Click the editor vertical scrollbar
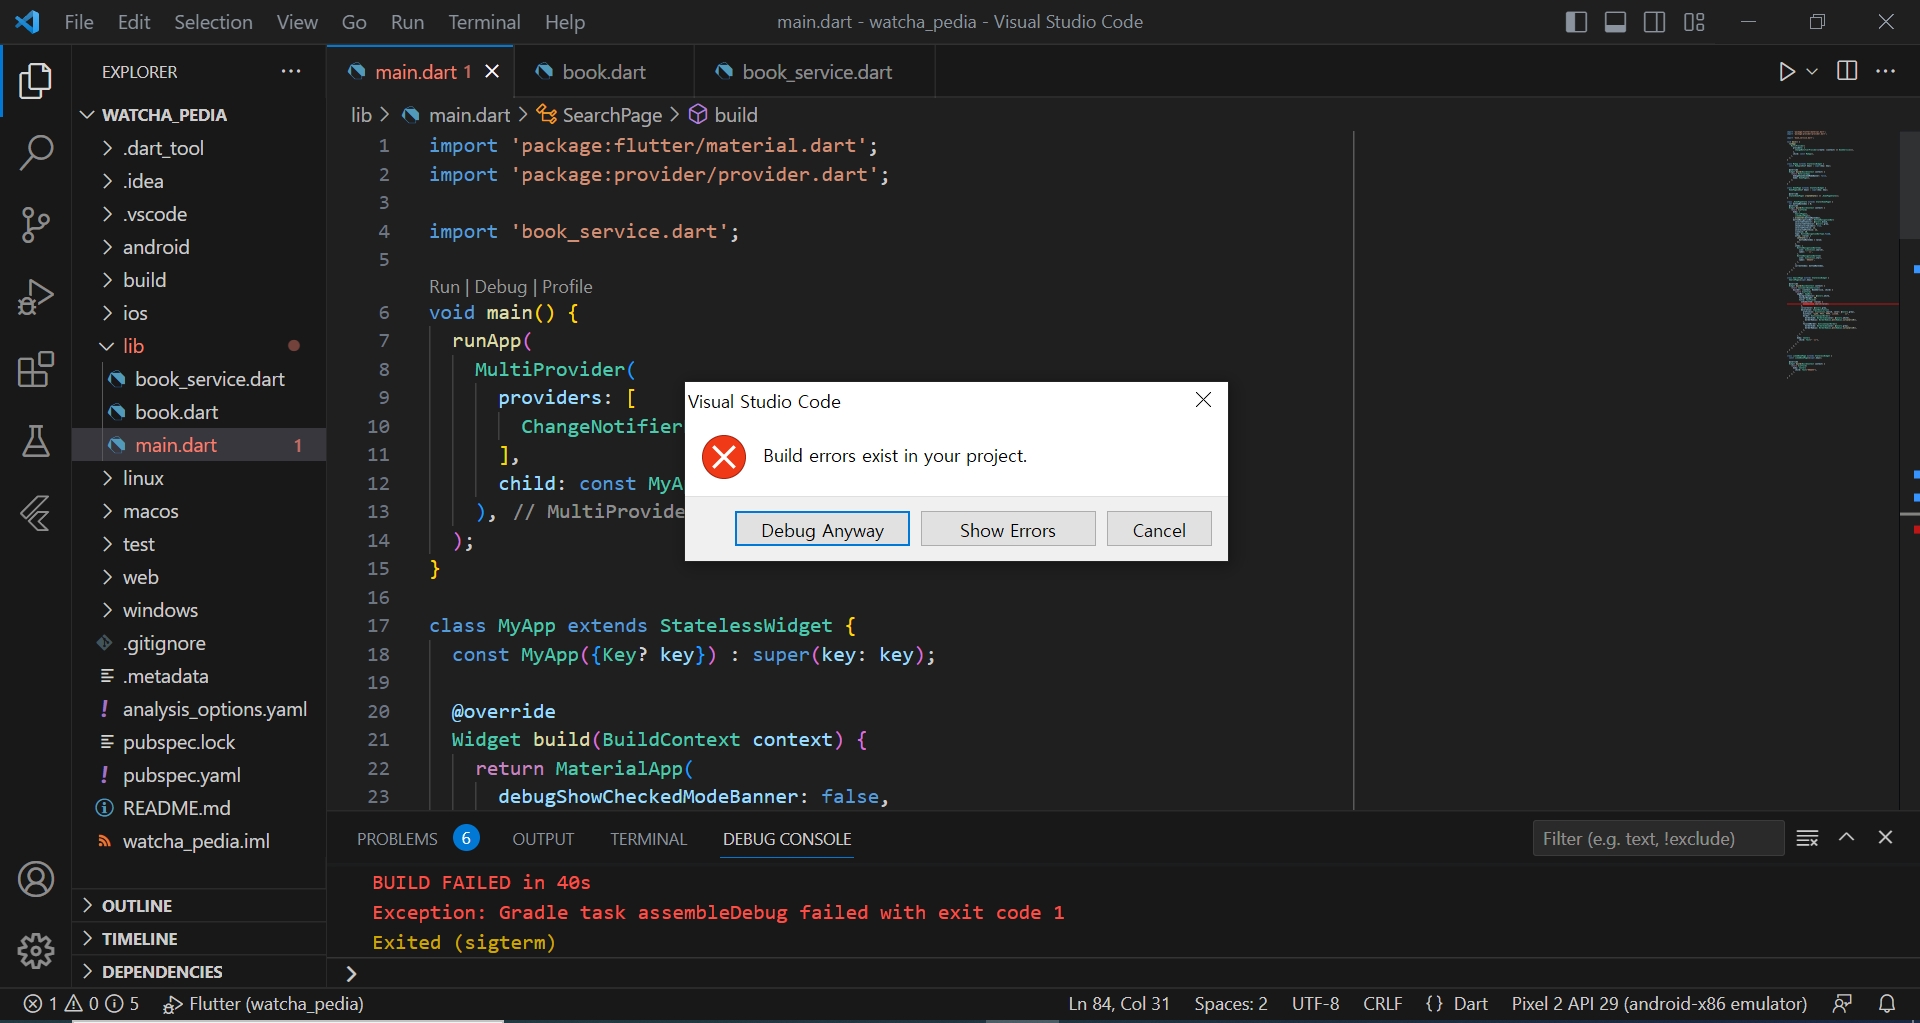This screenshot has width=1920, height=1023. point(1909,185)
